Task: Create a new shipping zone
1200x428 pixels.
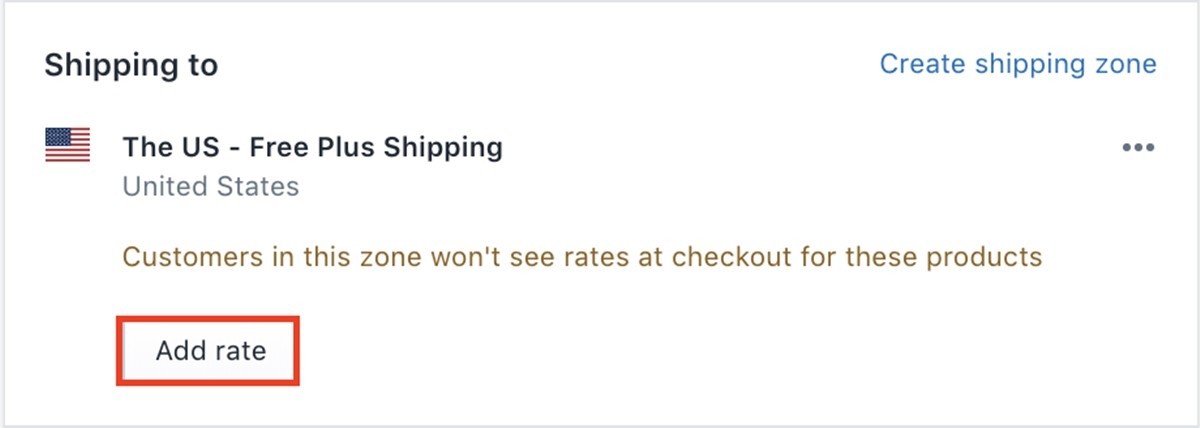Action: pos(1017,64)
